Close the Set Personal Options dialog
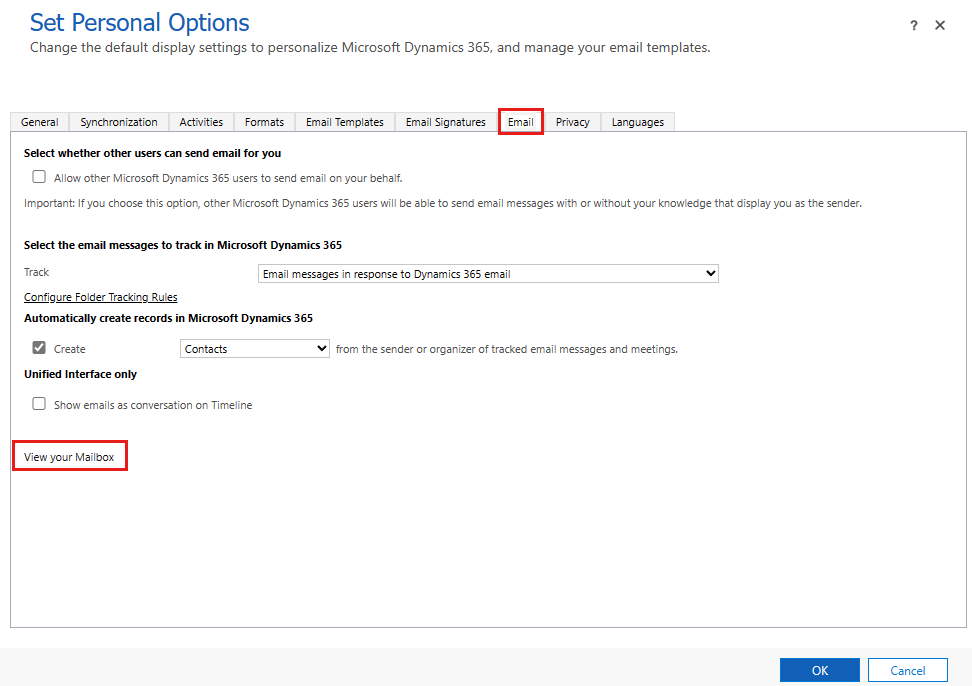This screenshot has width=972, height=686. [940, 25]
